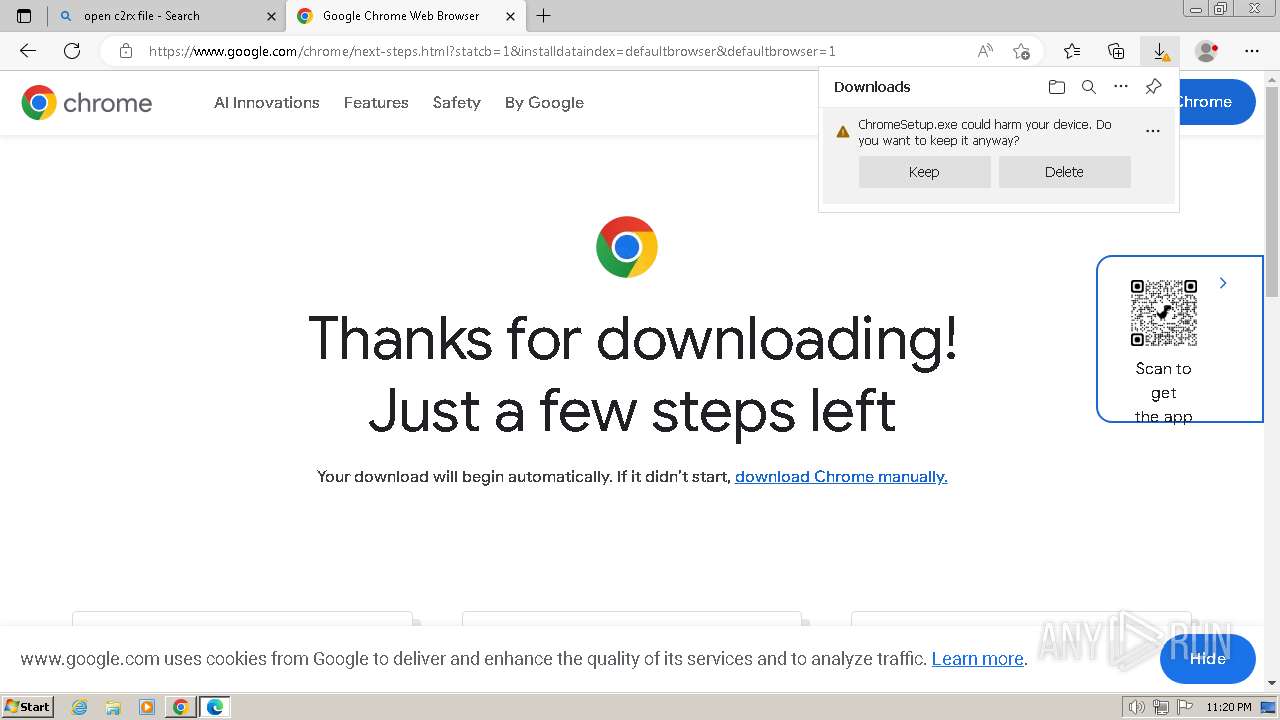Image resolution: width=1280 pixels, height=720 pixels.
Task: Launch Internet Explorer from taskbar
Action: [80, 707]
